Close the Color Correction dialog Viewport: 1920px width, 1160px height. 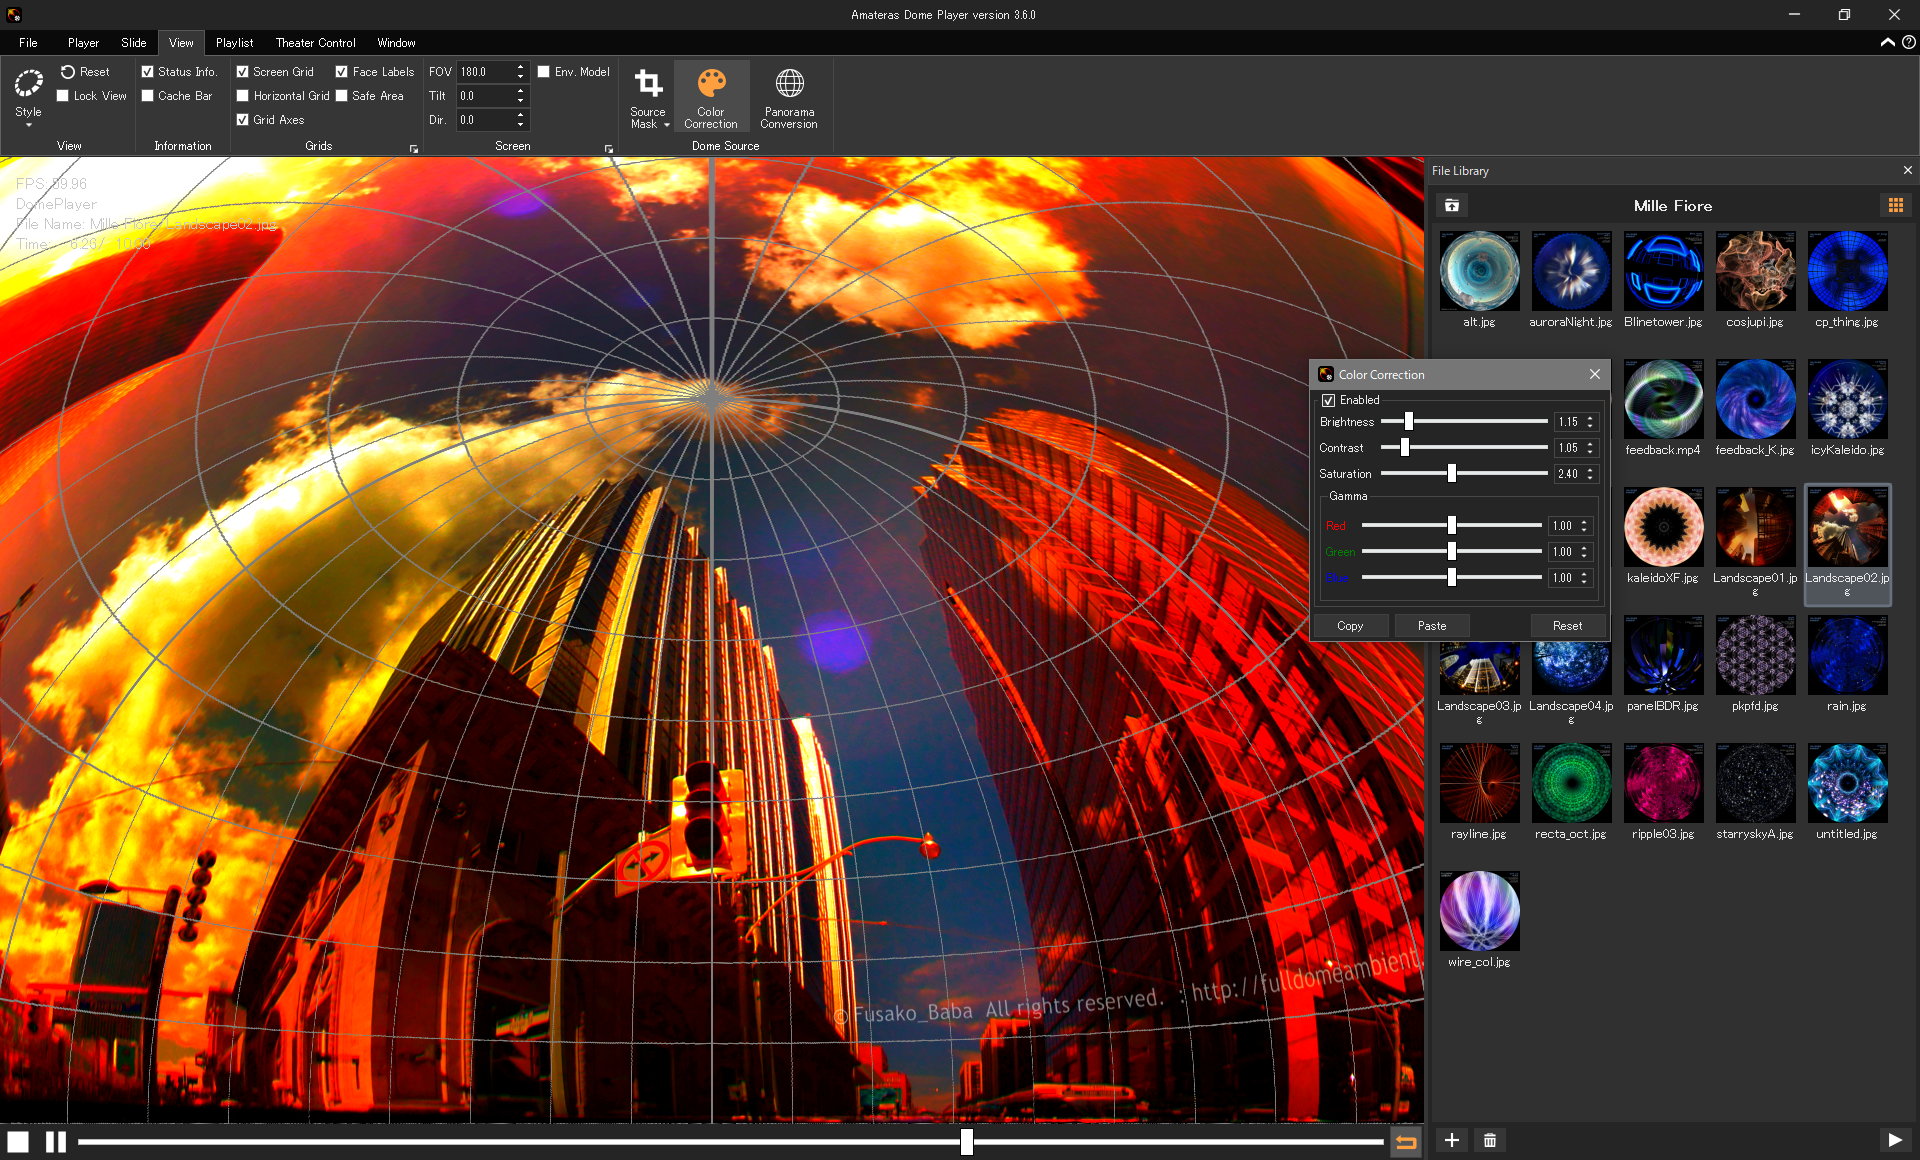[1595, 374]
